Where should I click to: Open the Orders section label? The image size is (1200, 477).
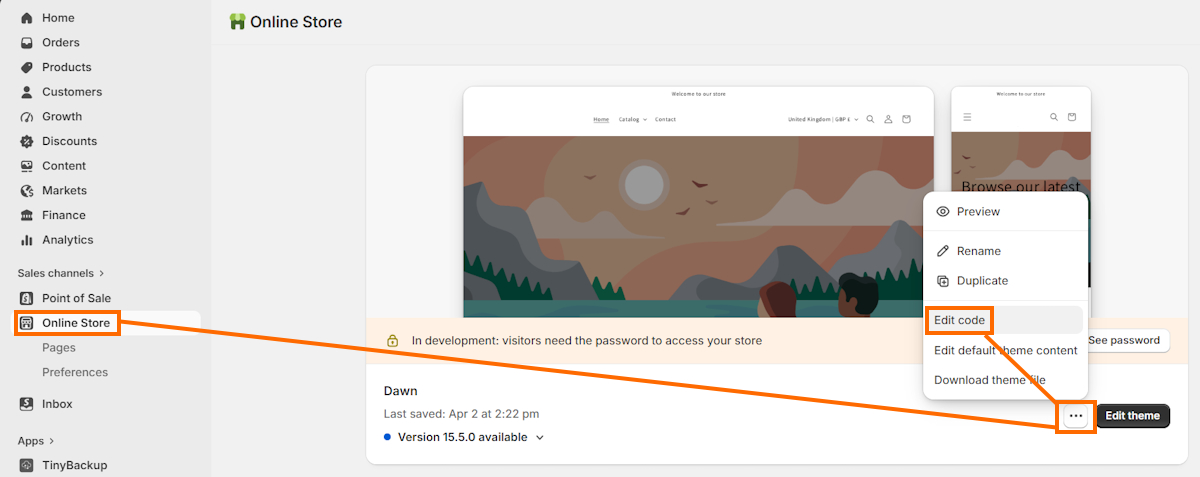click(61, 43)
